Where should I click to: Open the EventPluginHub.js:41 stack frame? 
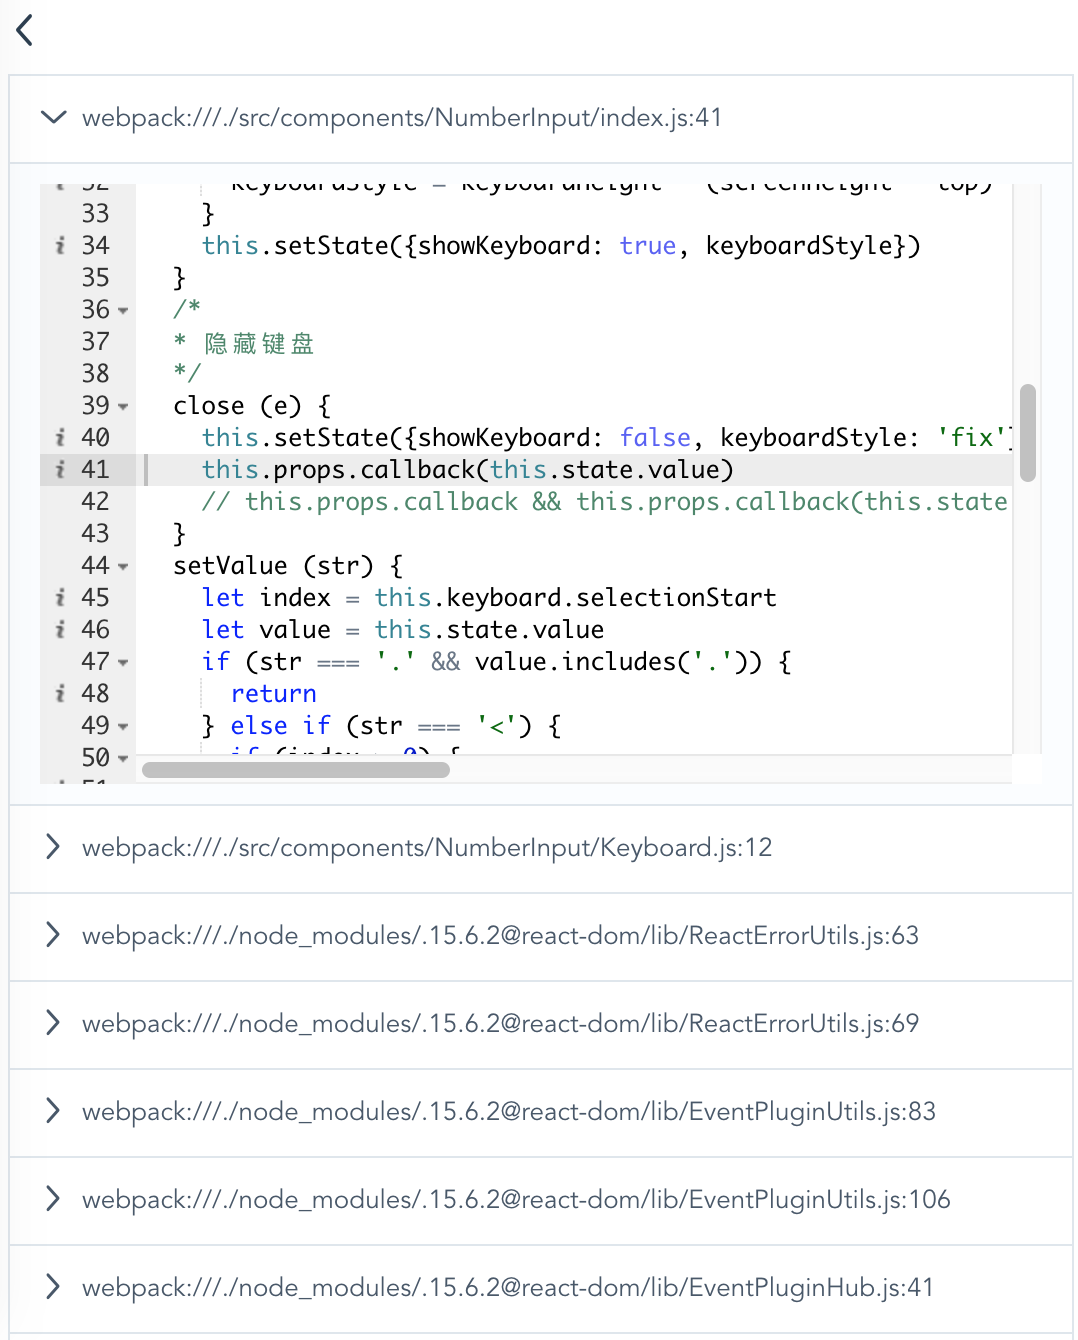click(x=53, y=1288)
